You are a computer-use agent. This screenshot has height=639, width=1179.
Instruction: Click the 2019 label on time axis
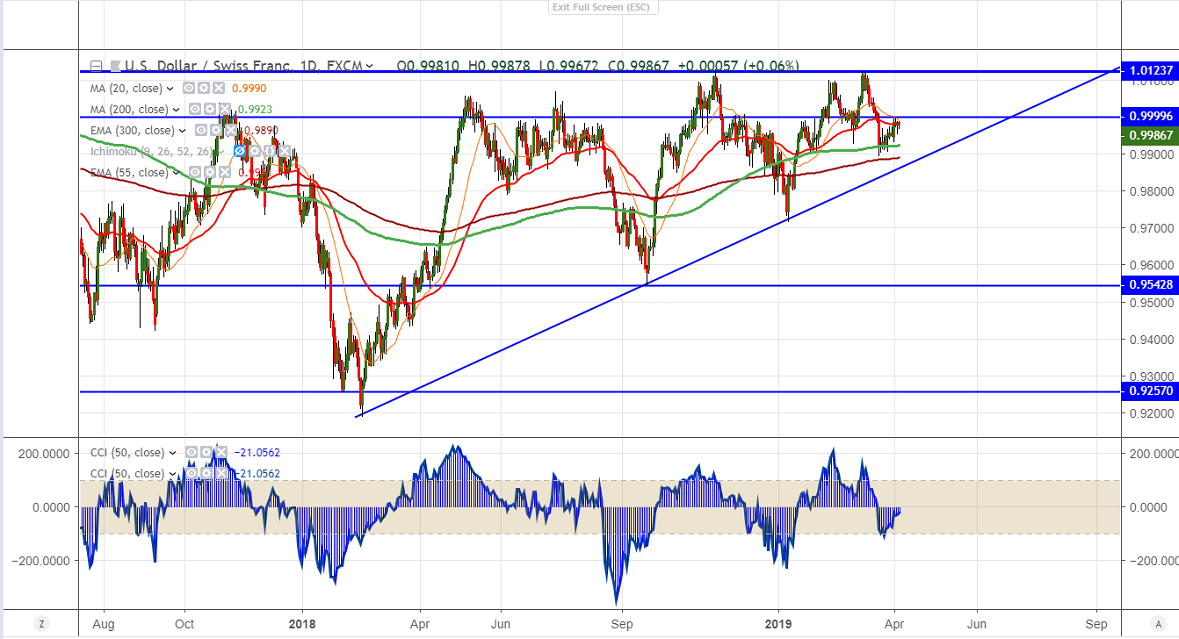pos(777,624)
